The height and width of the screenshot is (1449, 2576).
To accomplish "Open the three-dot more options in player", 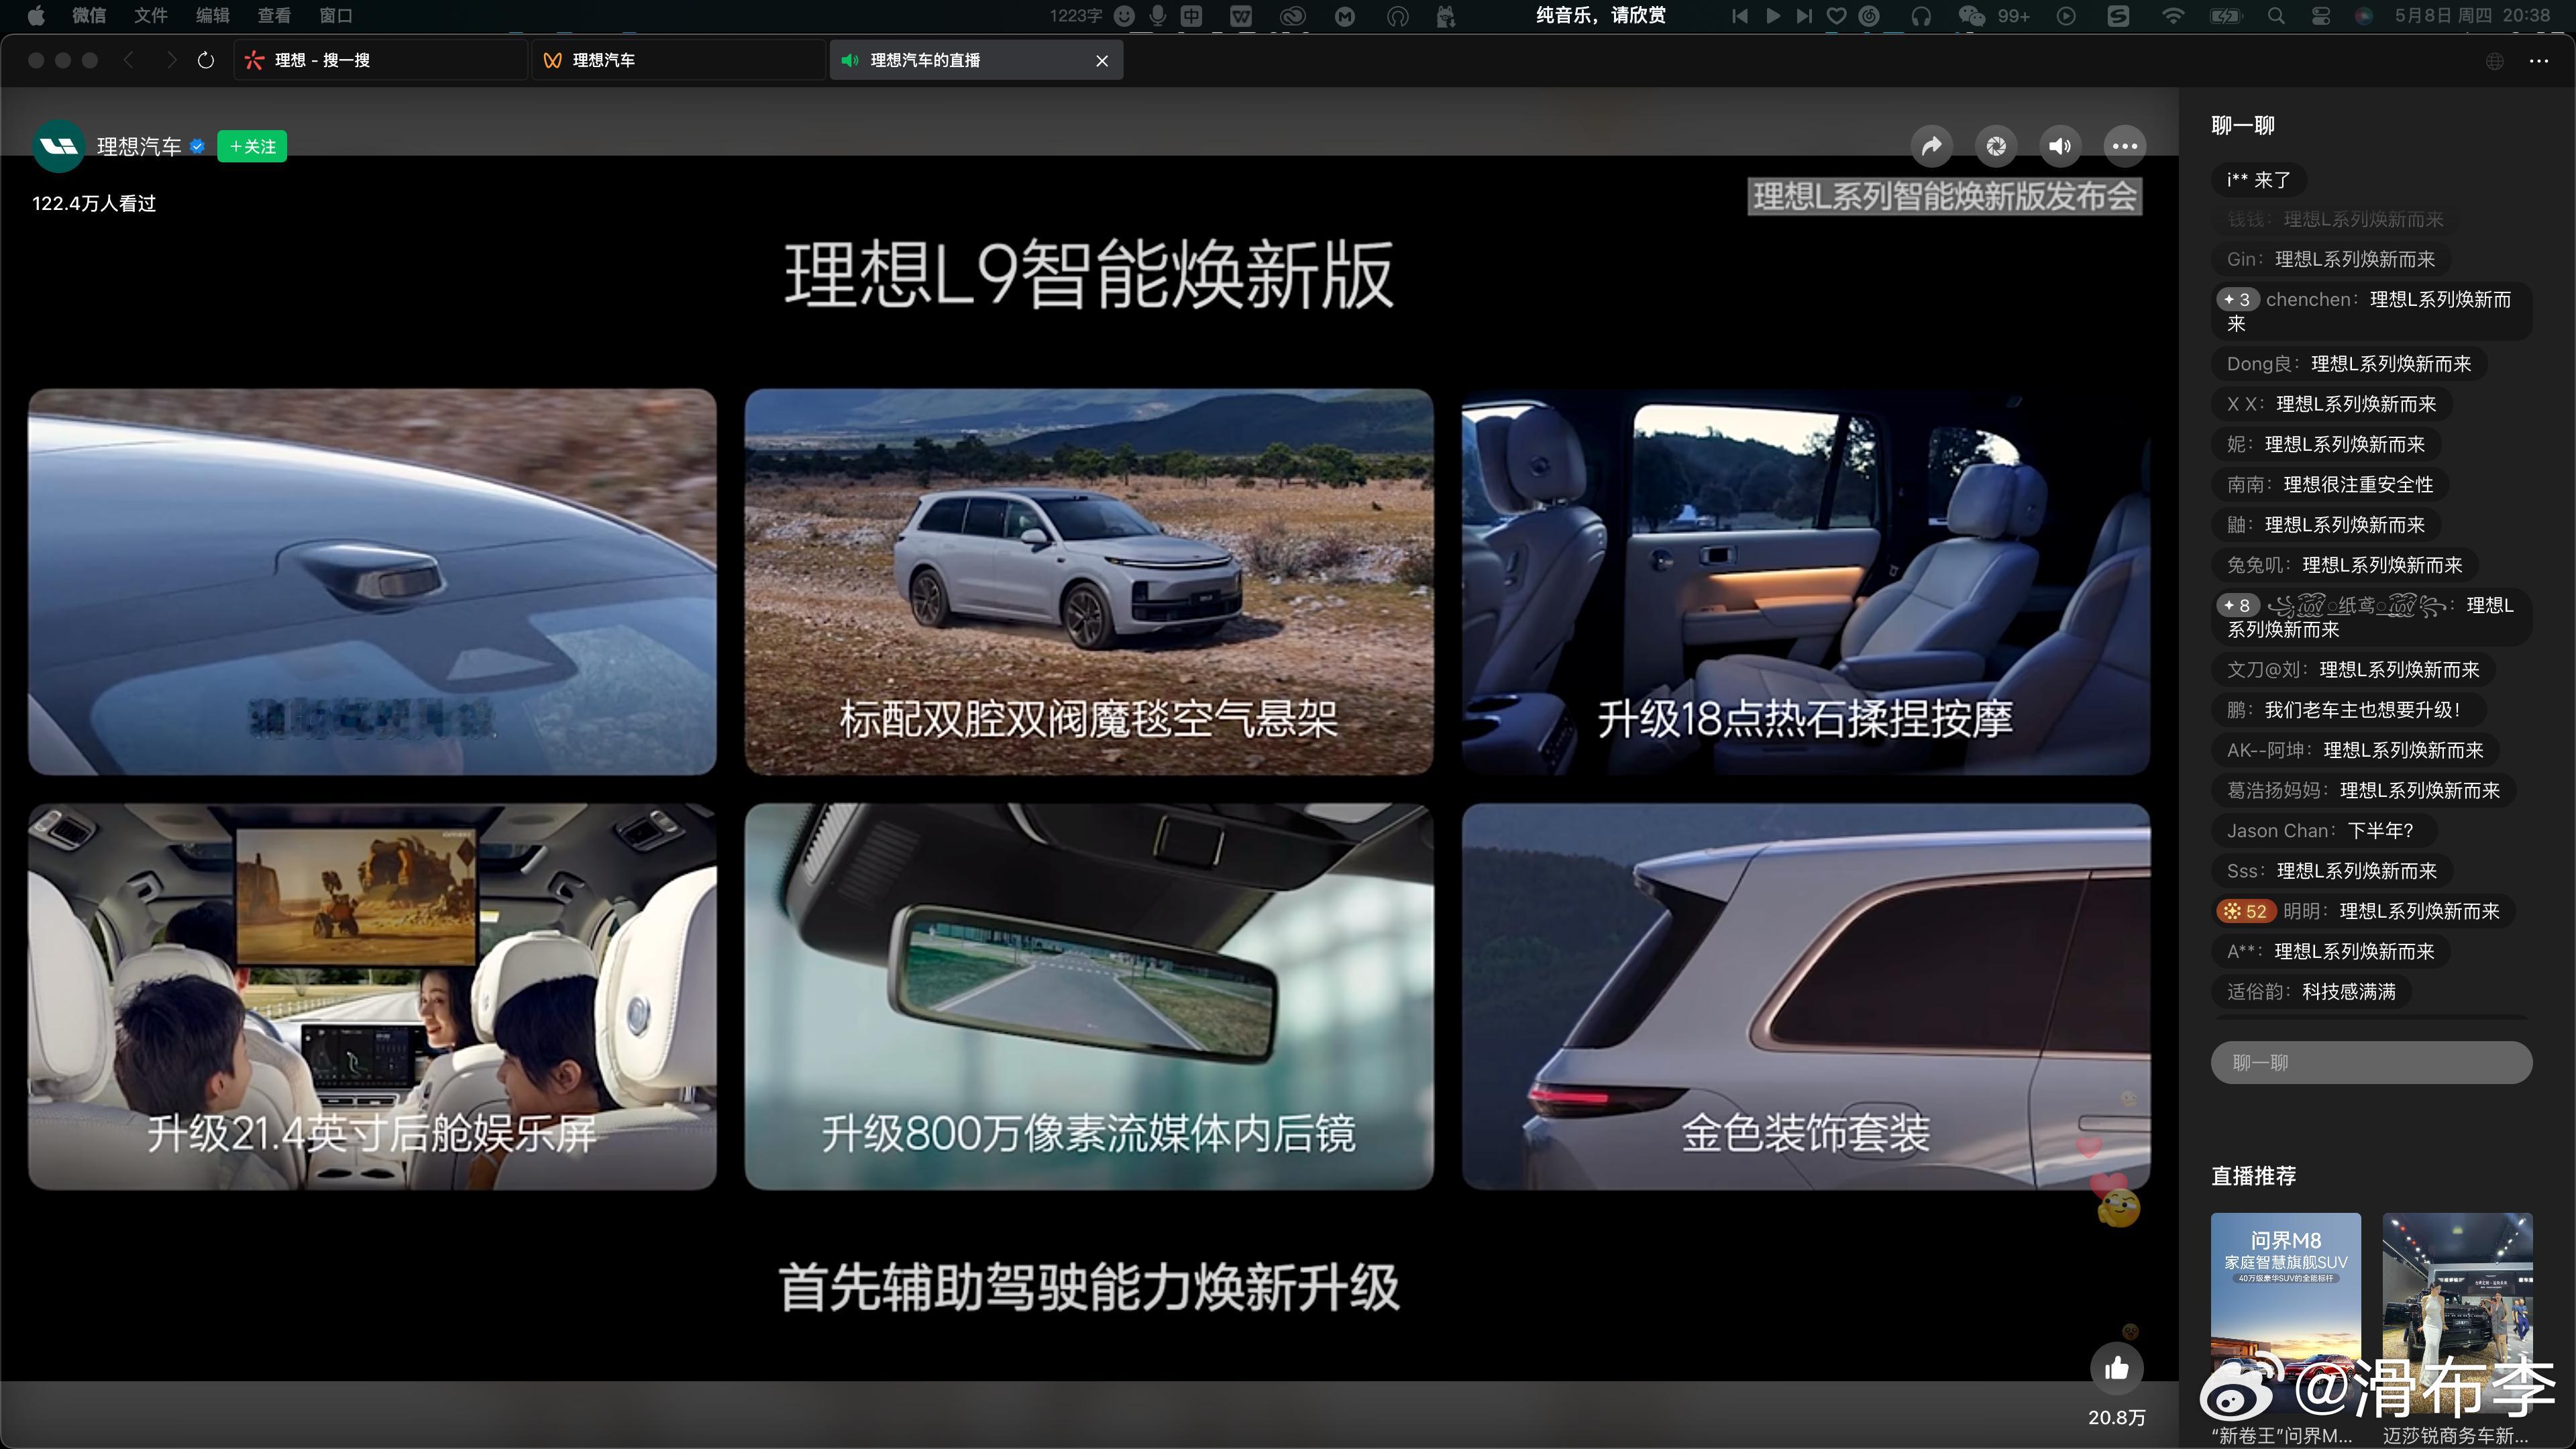I will click(2125, 146).
